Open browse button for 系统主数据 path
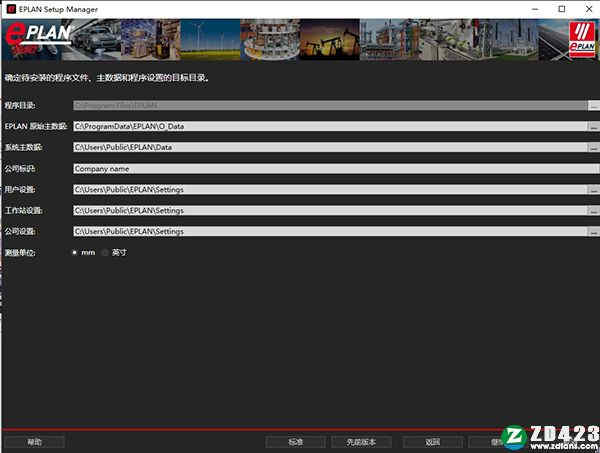Image resolution: width=600 pixels, height=453 pixels. click(x=594, y=147)
